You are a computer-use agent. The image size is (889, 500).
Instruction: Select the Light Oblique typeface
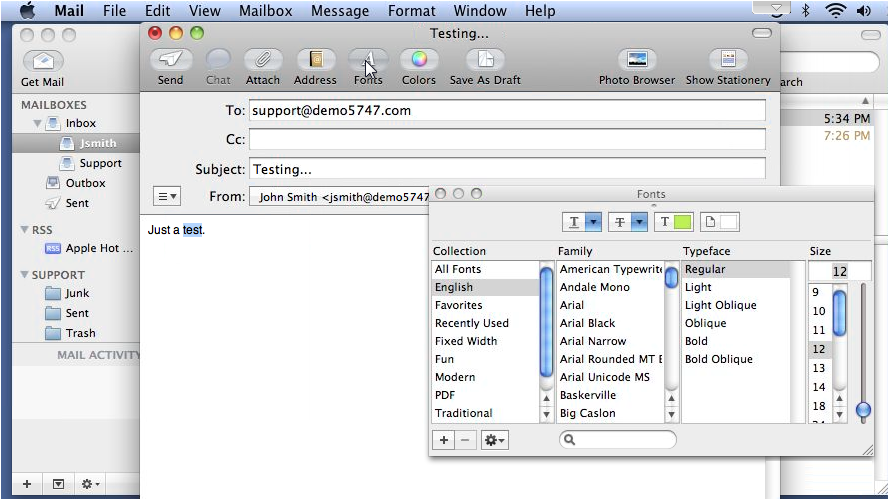736,305
